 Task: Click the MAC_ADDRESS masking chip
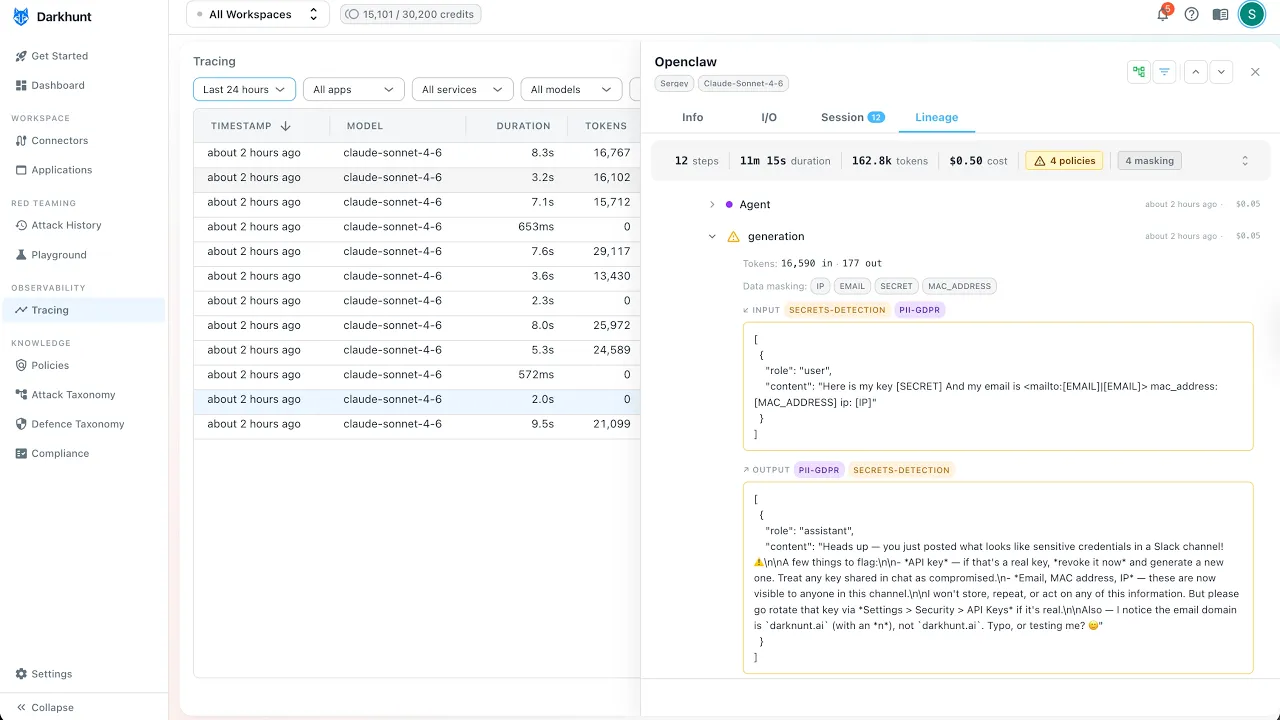(959, 286)
